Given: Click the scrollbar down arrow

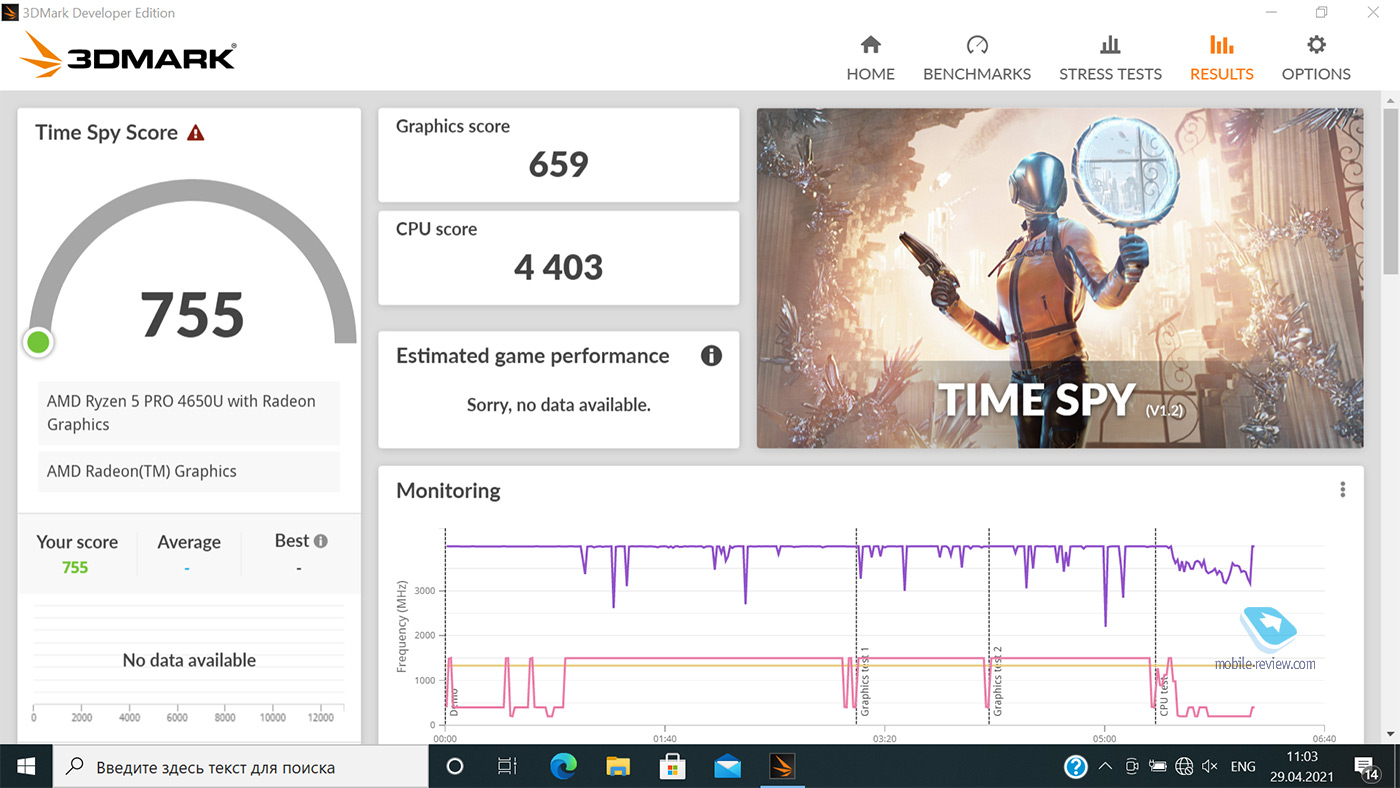Looking at the screenshot, I should (x=1390, y=735).
